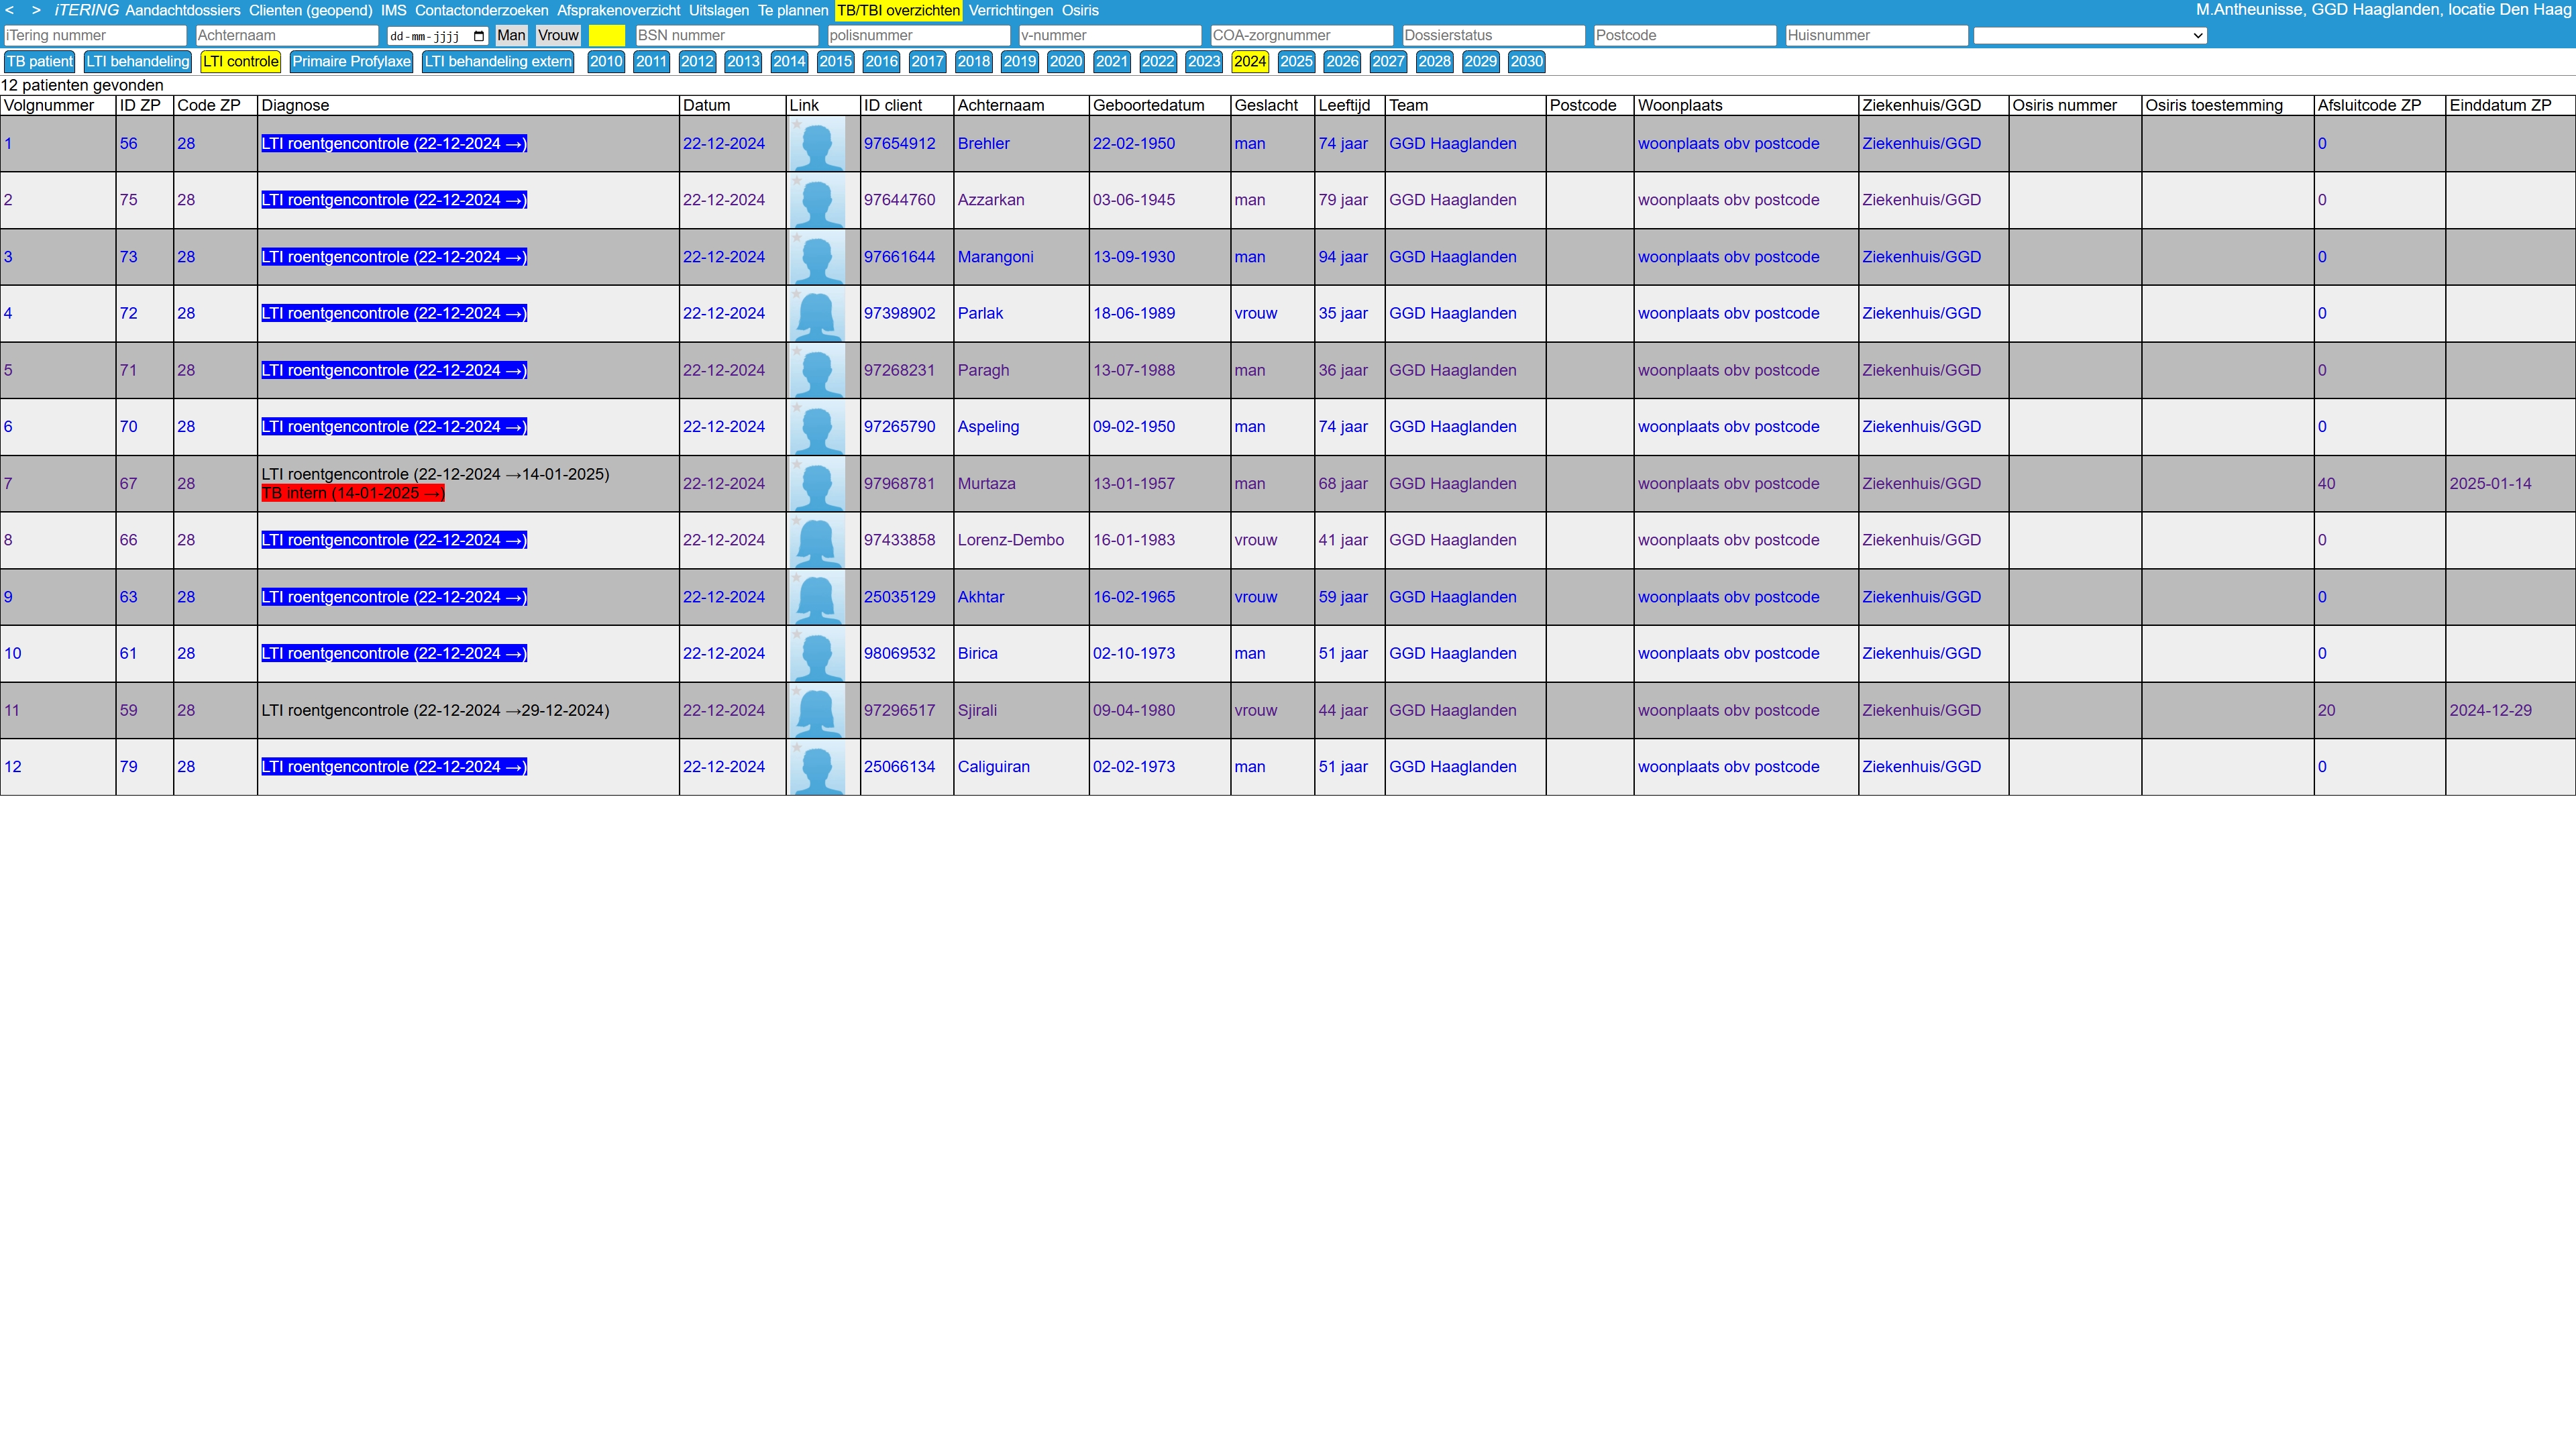This screenshot has height=1449, width=2576.
Task: Click Sjirali's avatar link icon
Action: point(817,711)
